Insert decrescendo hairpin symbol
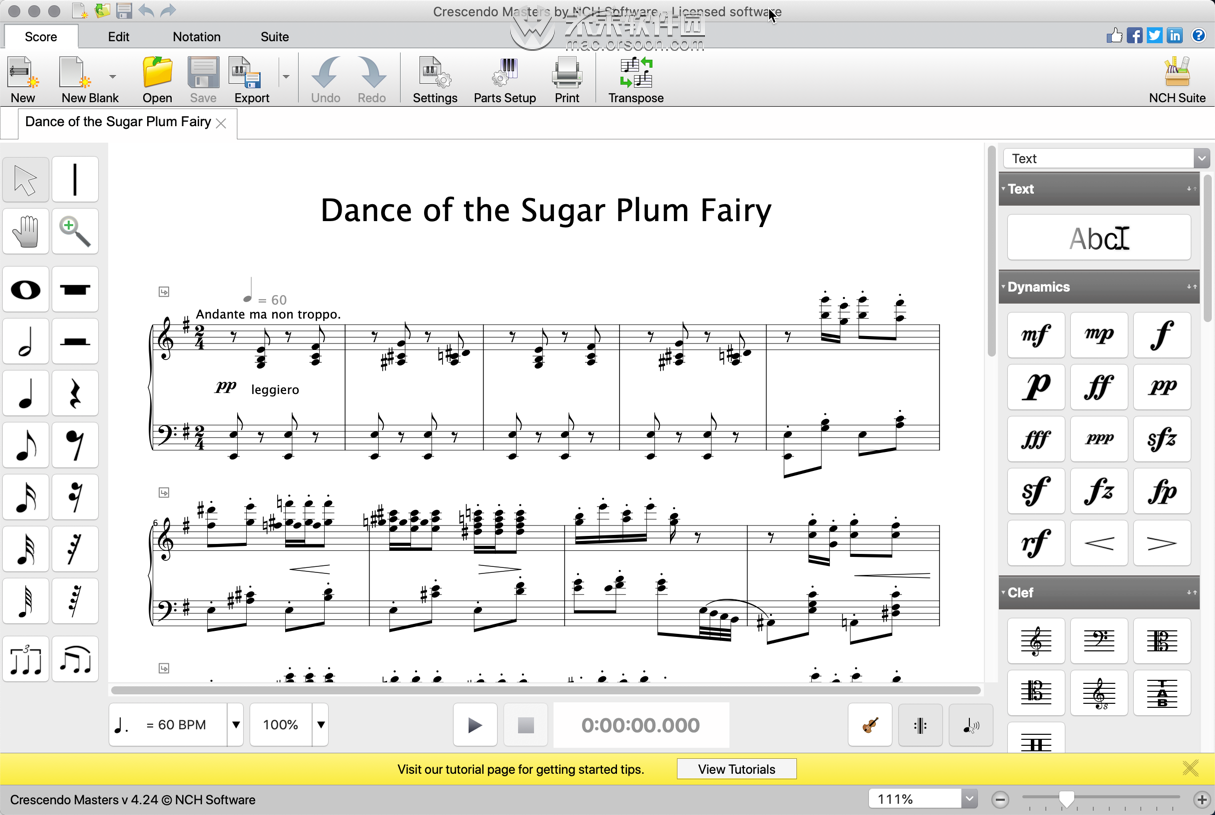 (x=1162, y=543)
